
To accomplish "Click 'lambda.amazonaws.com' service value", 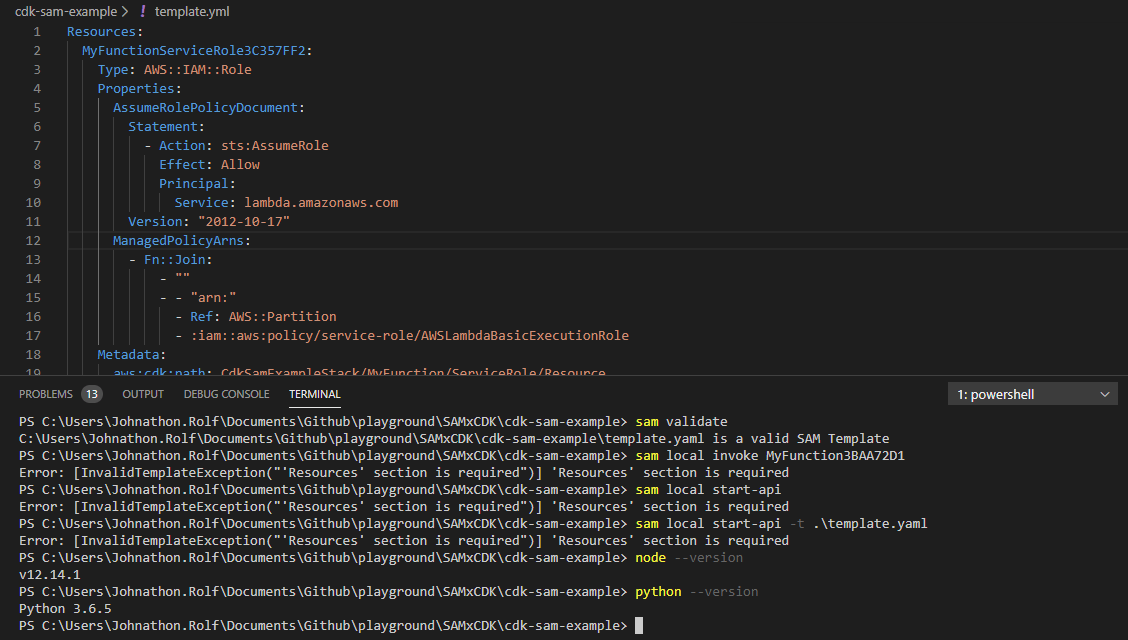I will point(321,203).
